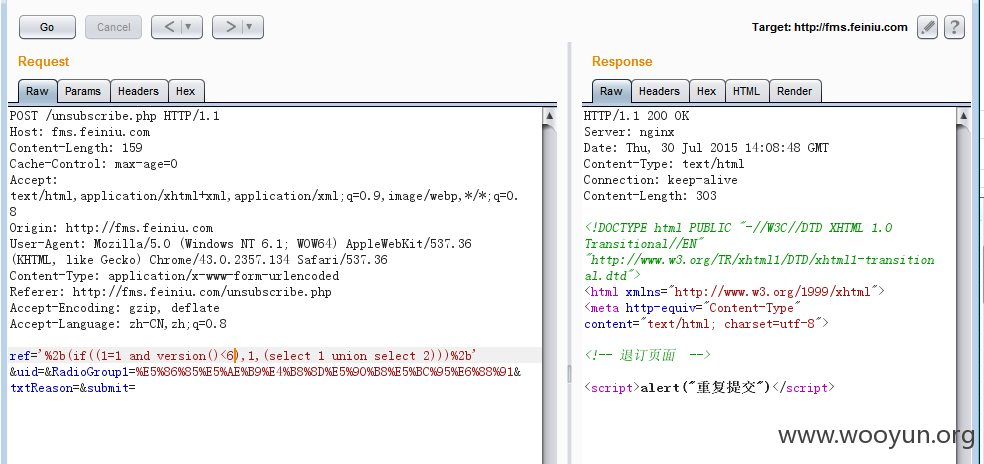984x464 pixels.
Task: Click the Date response header line
Action: point(707,148)
